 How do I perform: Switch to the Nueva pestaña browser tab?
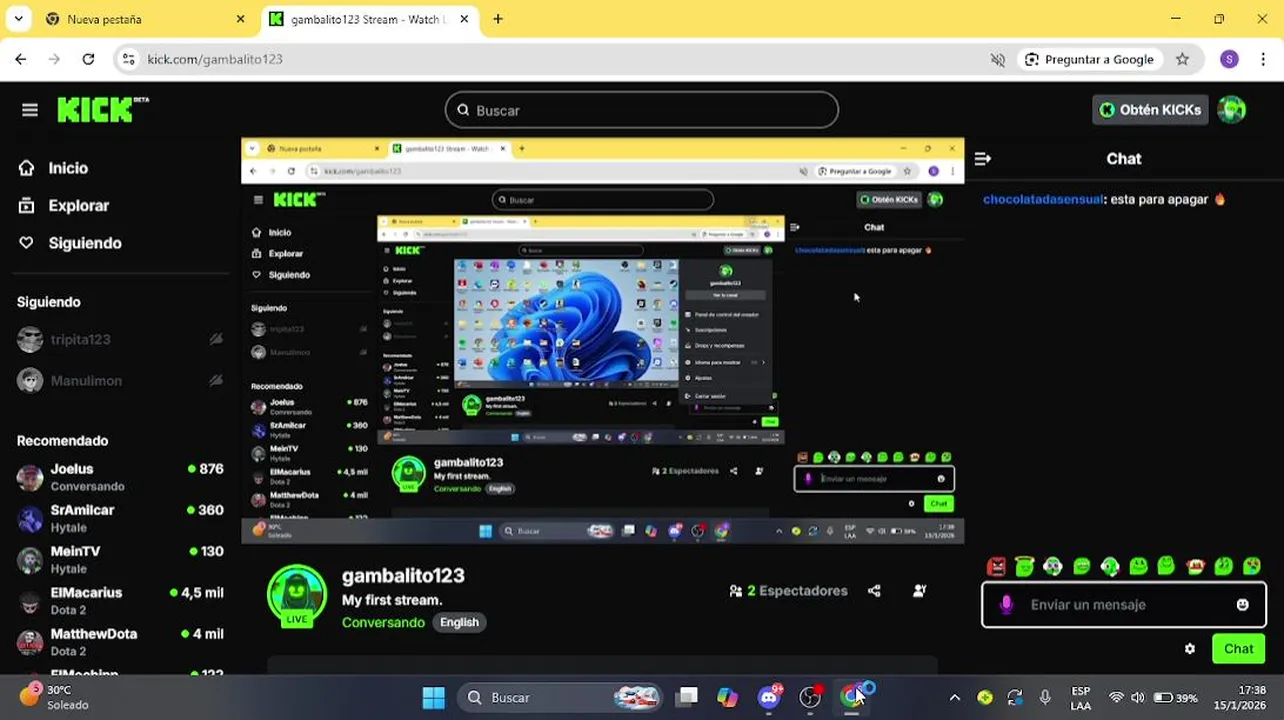147,19
